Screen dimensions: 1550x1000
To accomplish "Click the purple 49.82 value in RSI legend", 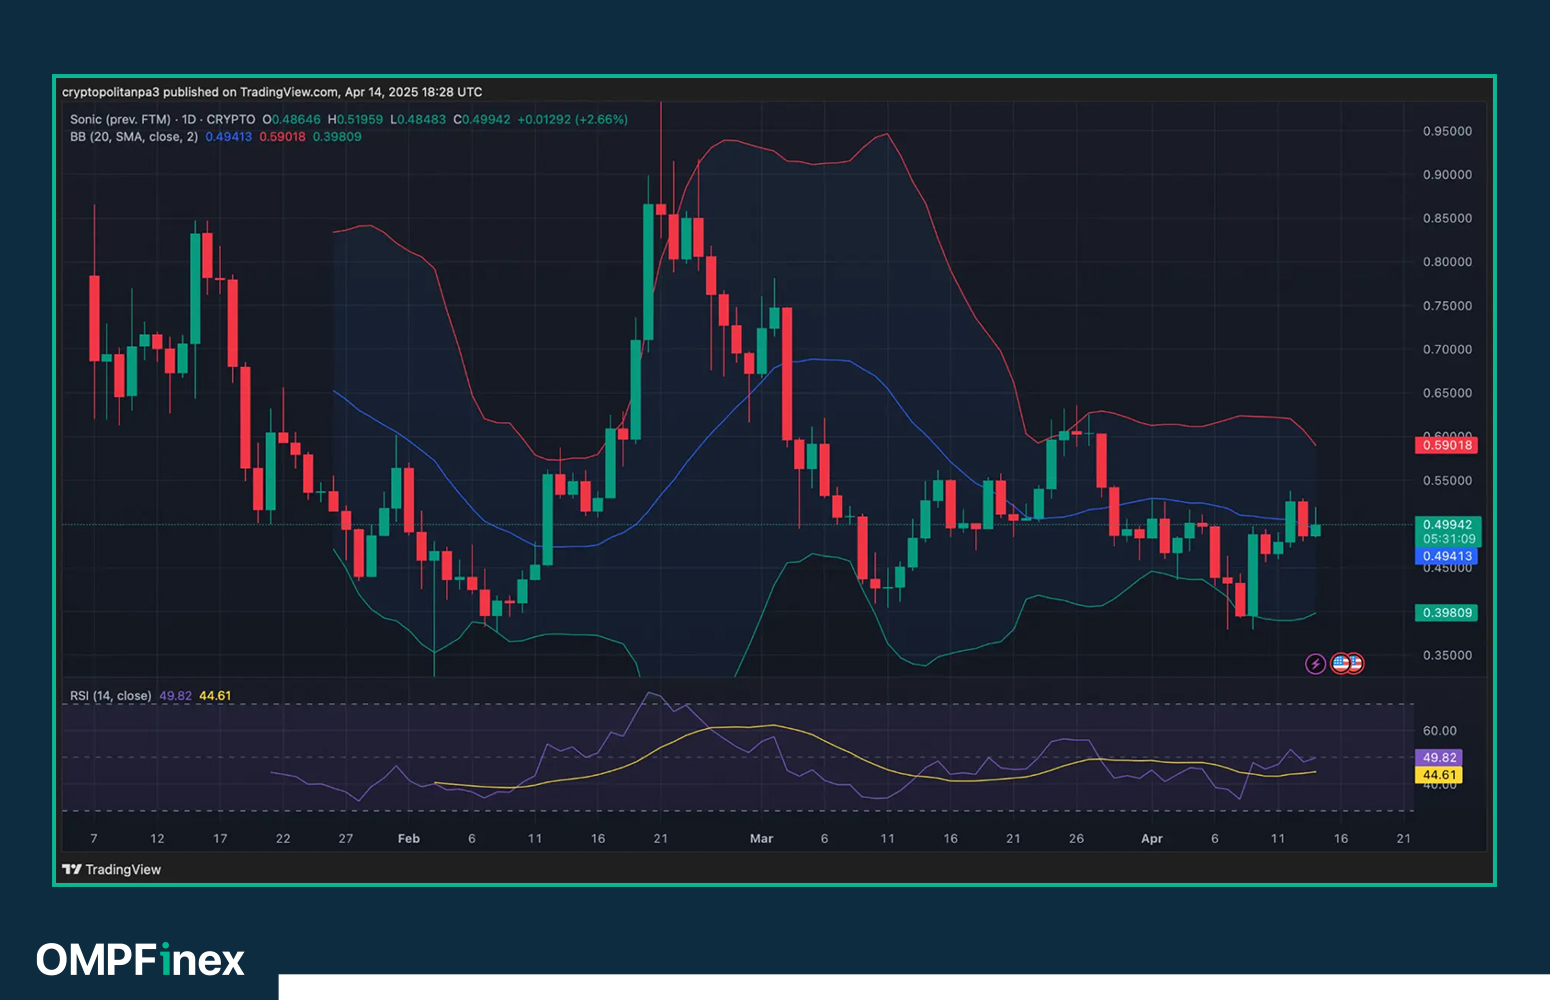I will click(x=175, y=696).
